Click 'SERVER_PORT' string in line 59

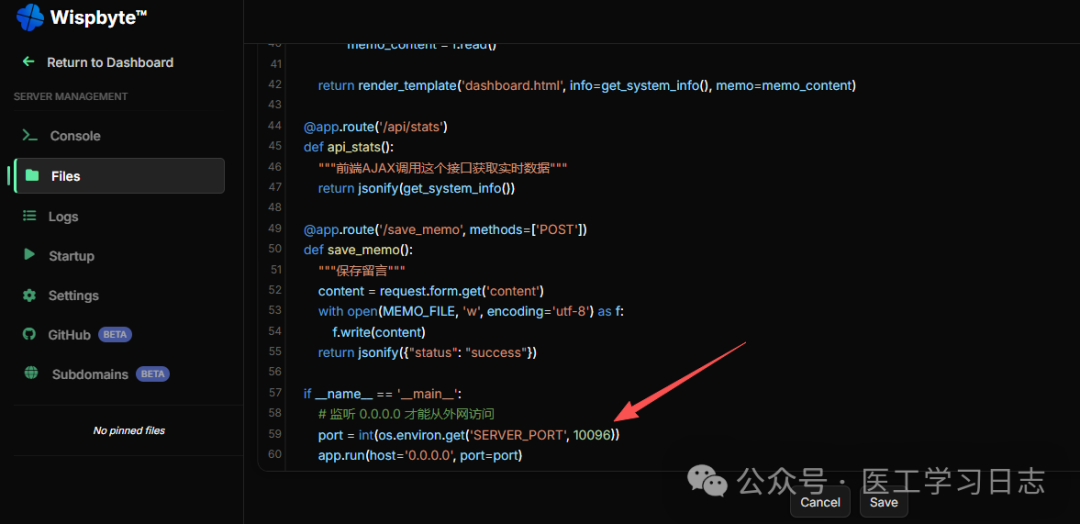[x=518, y=435]
